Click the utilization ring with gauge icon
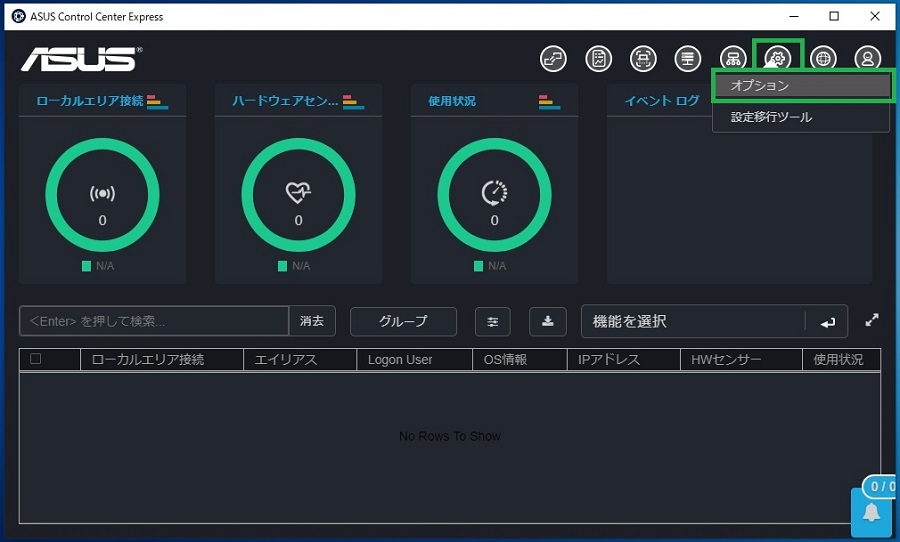900x542 pixels. (x=494, y=195)
